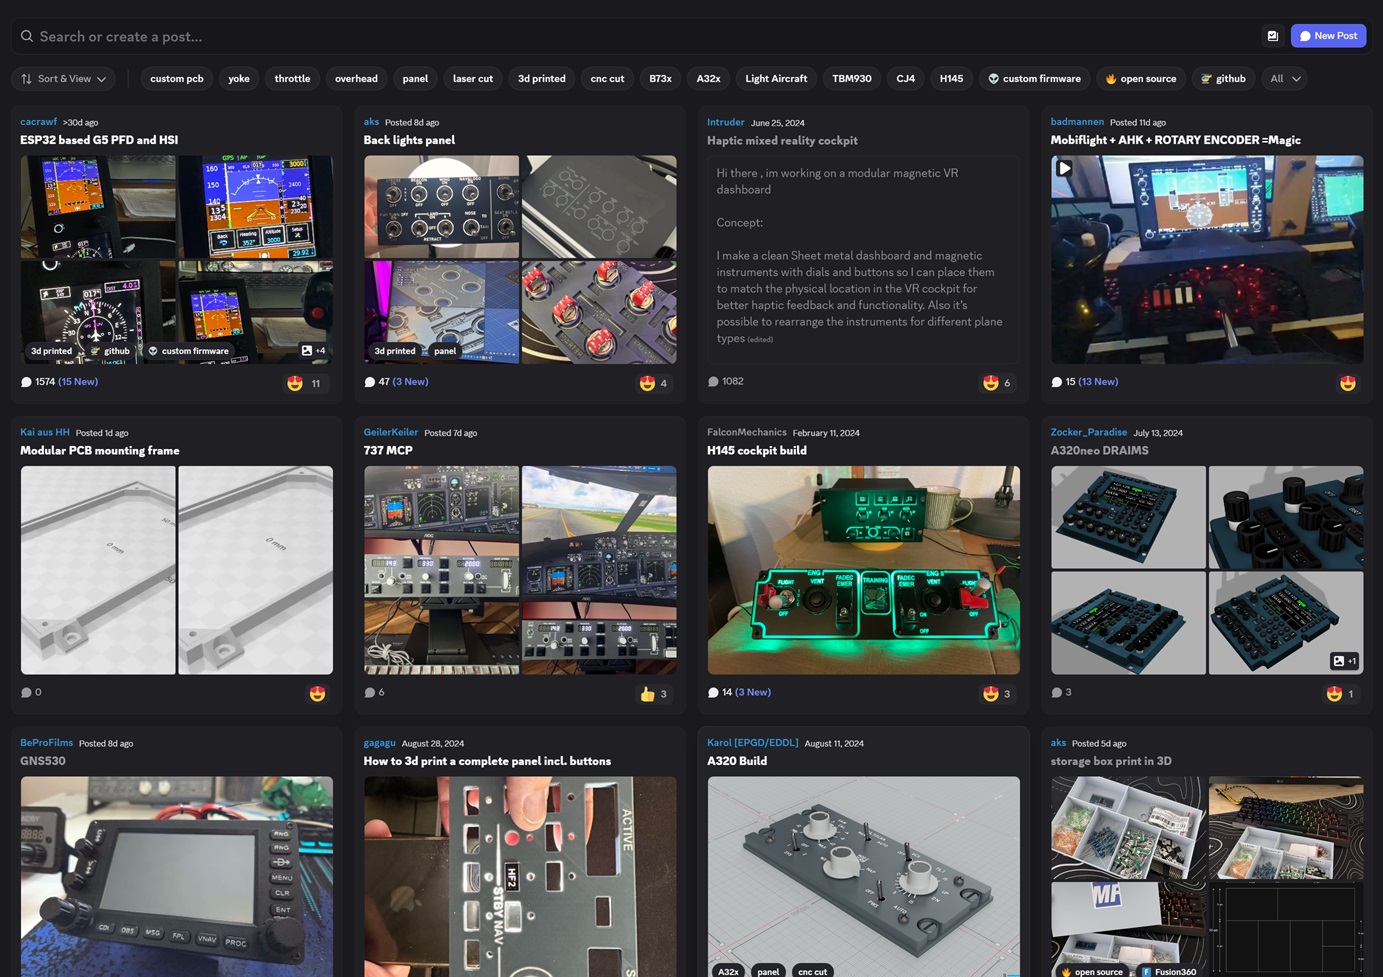The image size is (1383, 977).
Task: Click heart-eyes reaction on H145 cockpit build
Action: (991, 694)
